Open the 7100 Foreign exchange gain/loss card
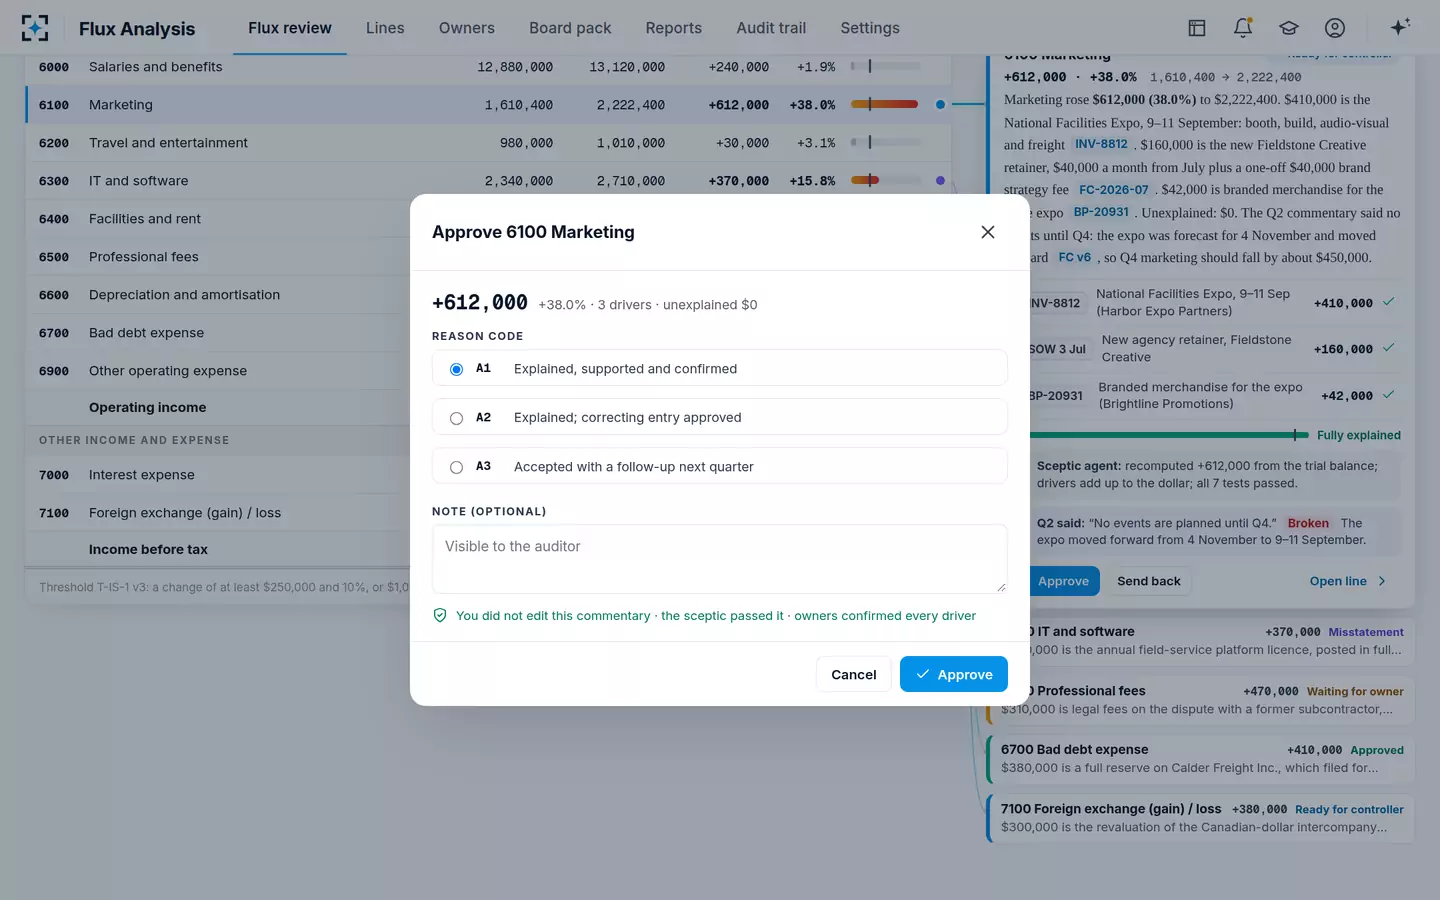Image resolution: width=1440 pixels, height=900 pixels. pos(1200,818)
